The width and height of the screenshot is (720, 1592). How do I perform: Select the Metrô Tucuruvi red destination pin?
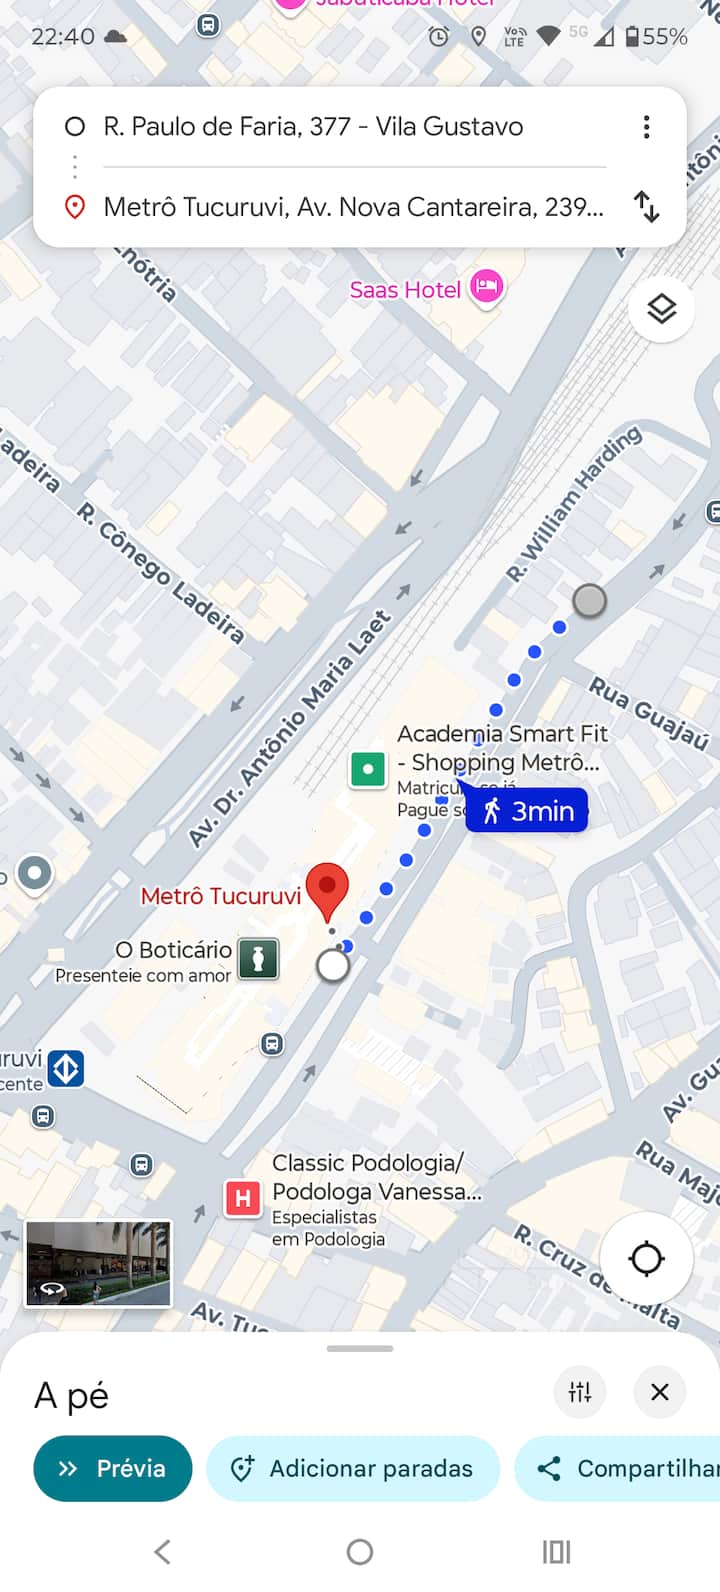tap(327, 892)
